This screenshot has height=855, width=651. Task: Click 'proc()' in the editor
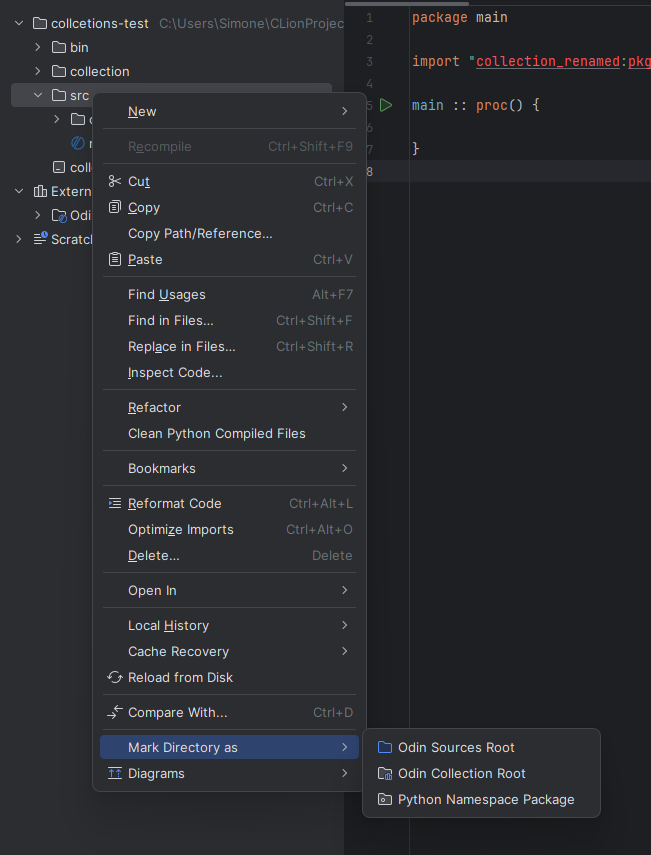499,105
